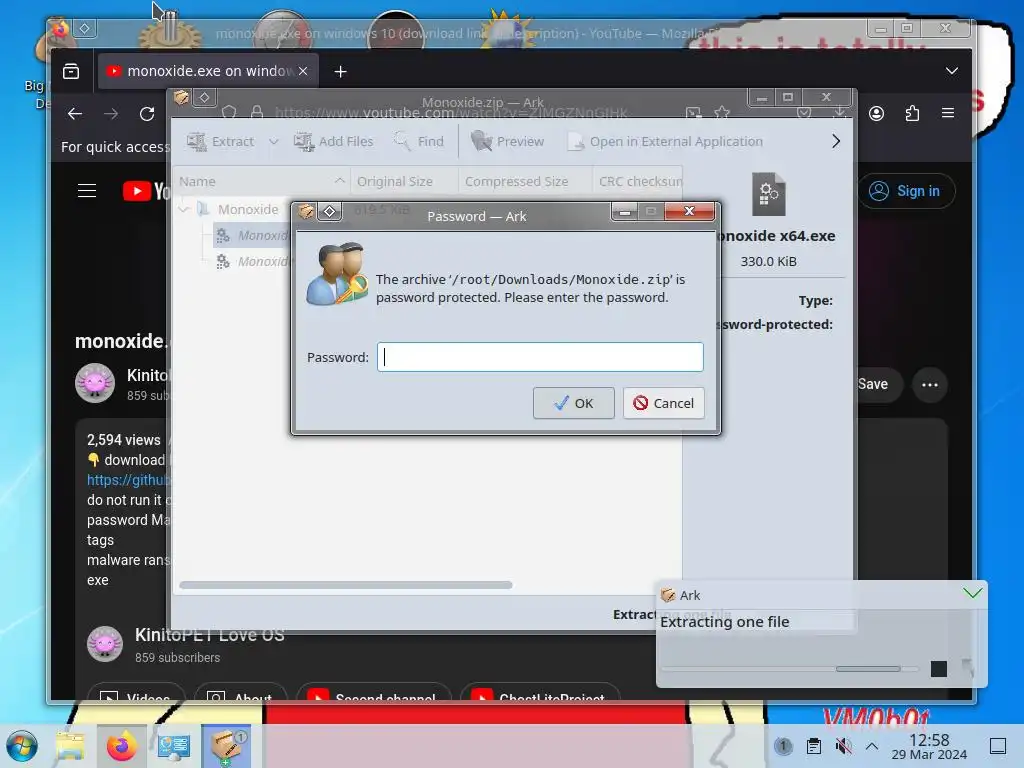Open Firefox View icon
1024x768 pixels.
click(x=71, y=71)
